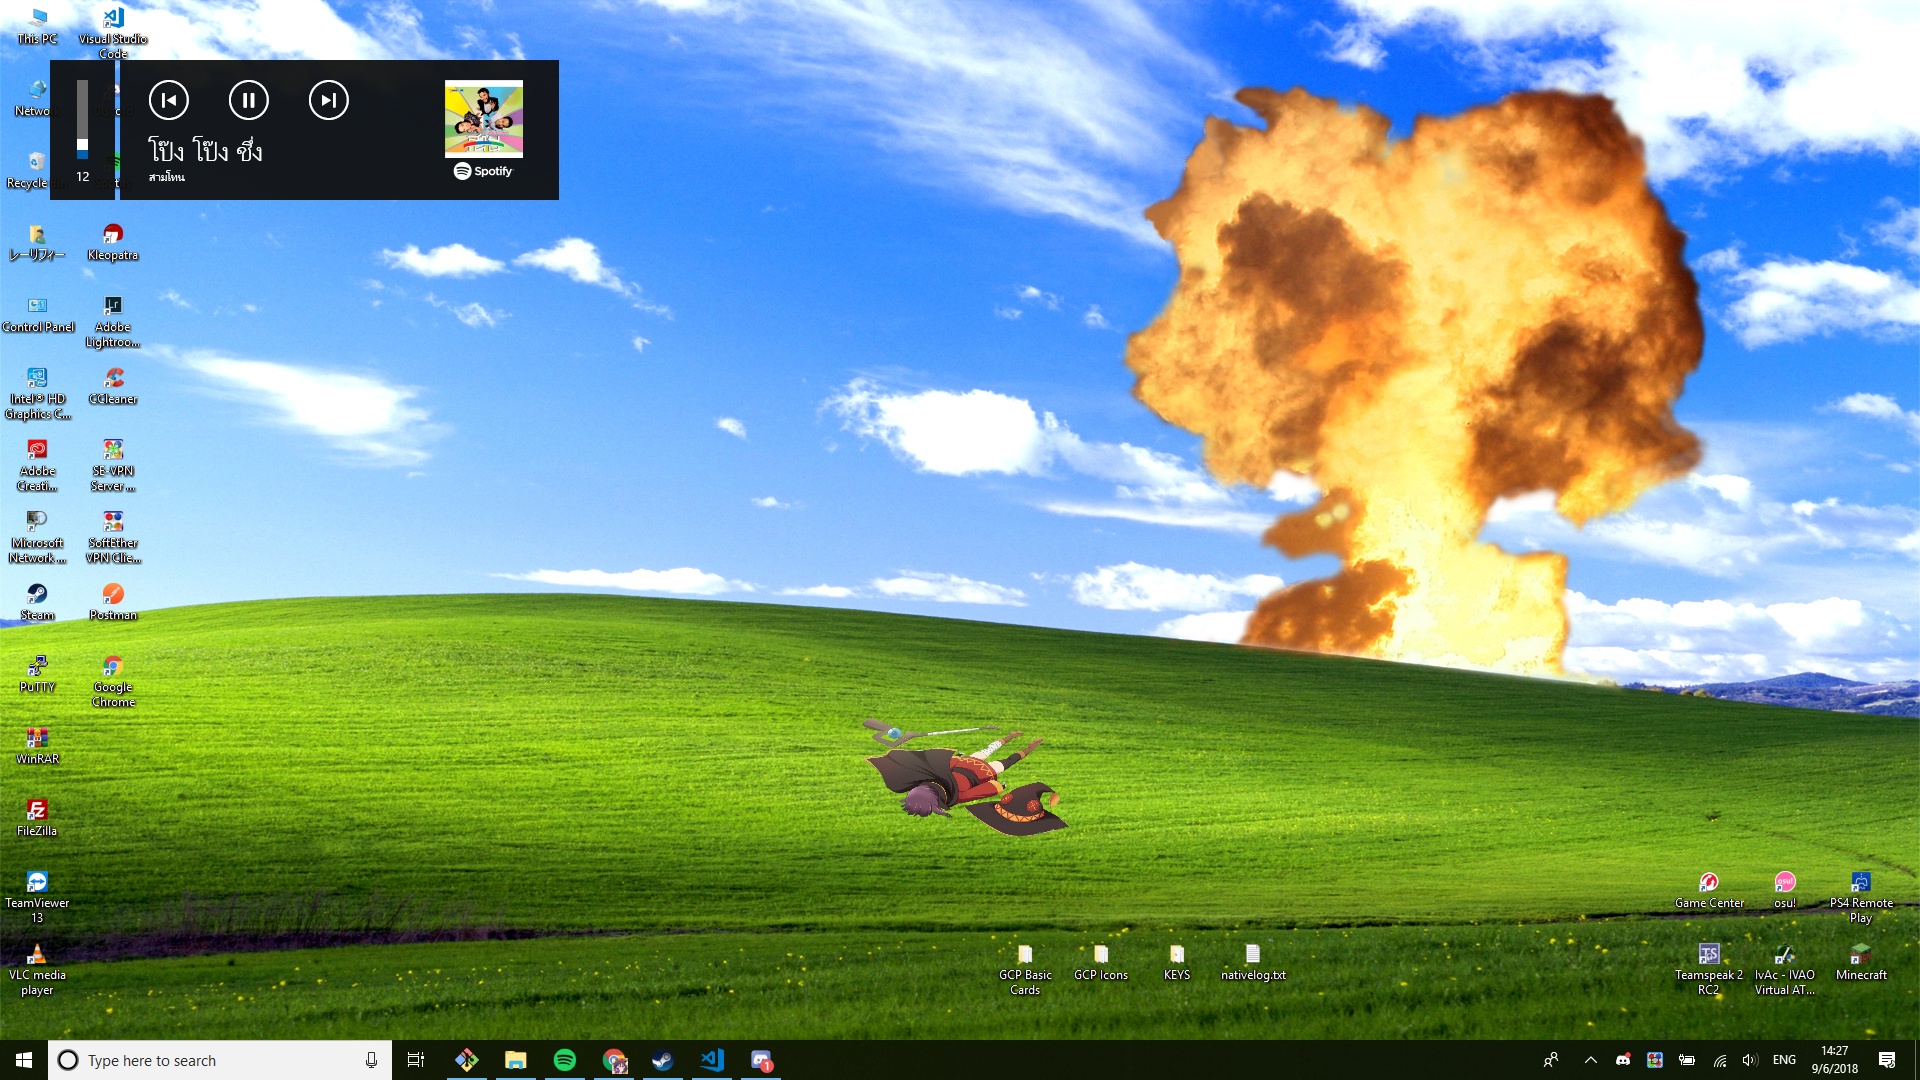This screenshot has width=1920, height=1080.
Task: Open Kleopatra desktop shortcut
Action: pos(113,241)
